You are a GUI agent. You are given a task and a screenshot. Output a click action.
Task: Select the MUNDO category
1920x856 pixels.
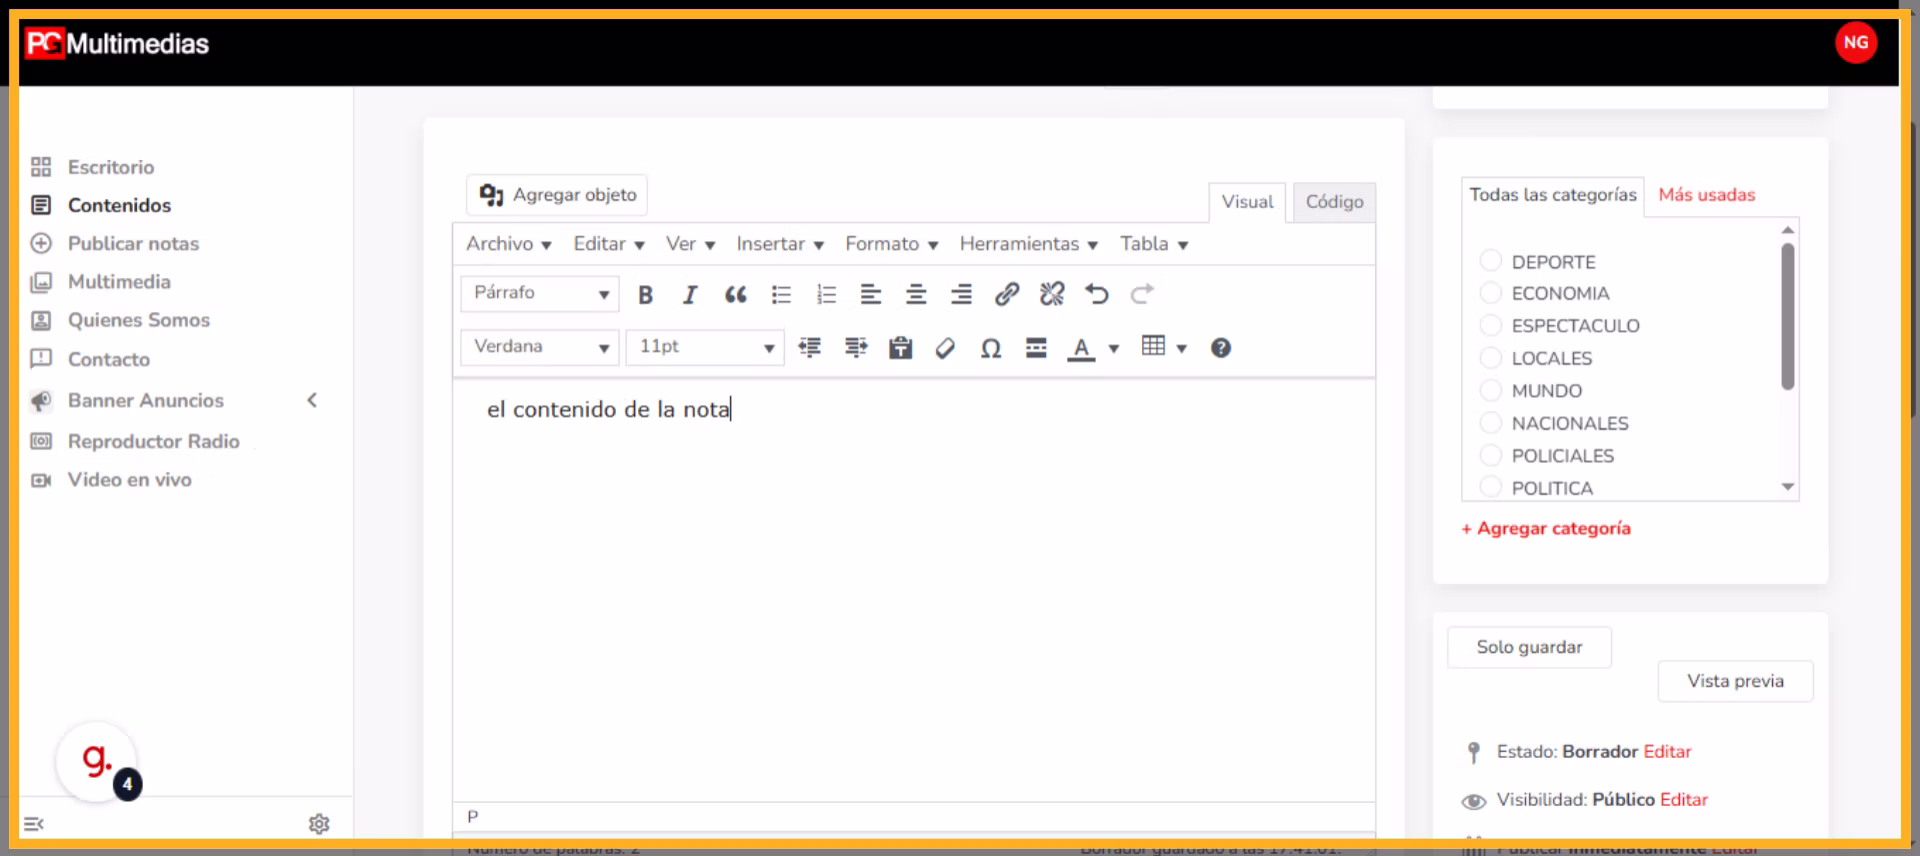click(x=1490, y=390)
